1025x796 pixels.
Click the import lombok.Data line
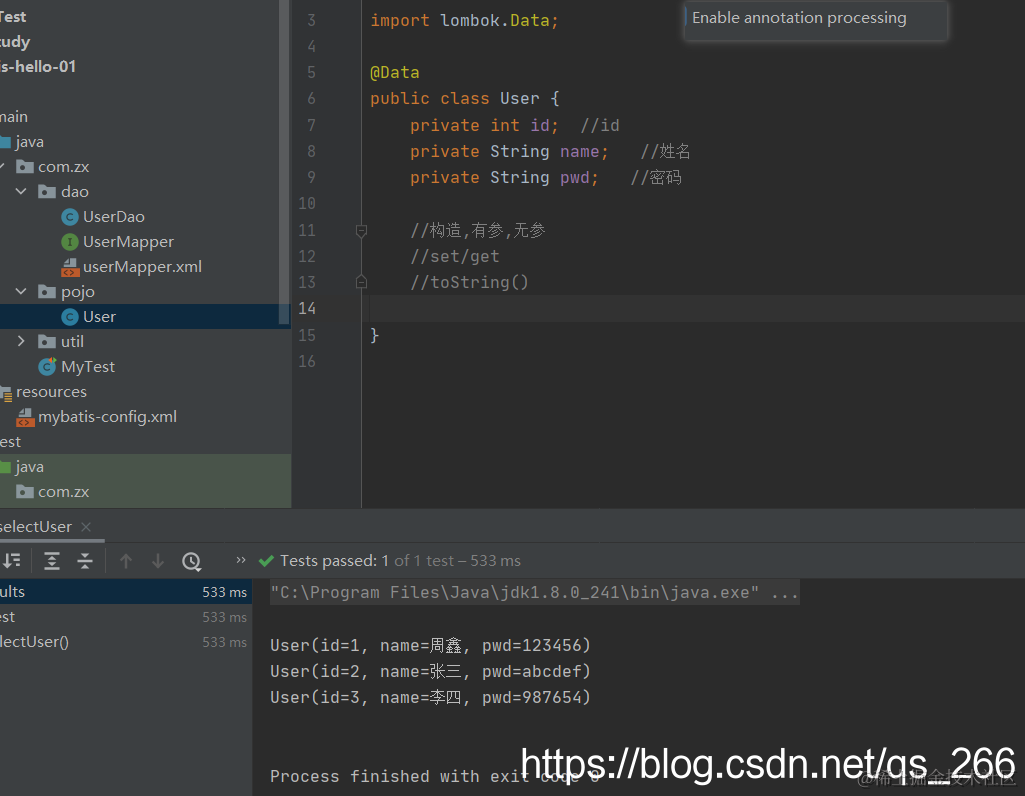[x=464, y=20]
